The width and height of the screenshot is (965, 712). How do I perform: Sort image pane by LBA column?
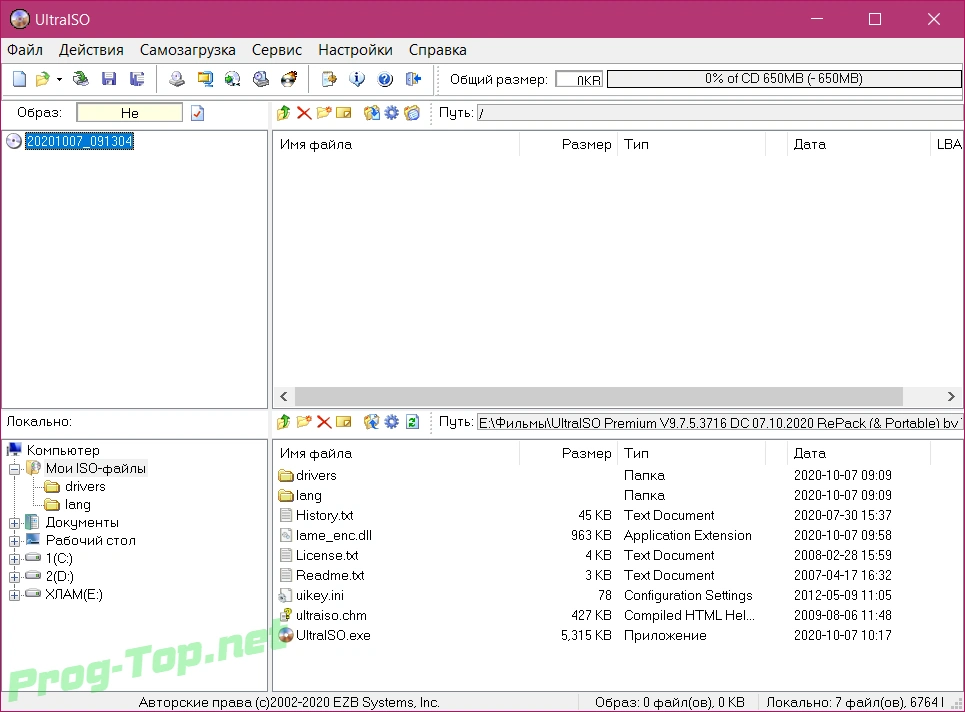(x=947, y=144)
